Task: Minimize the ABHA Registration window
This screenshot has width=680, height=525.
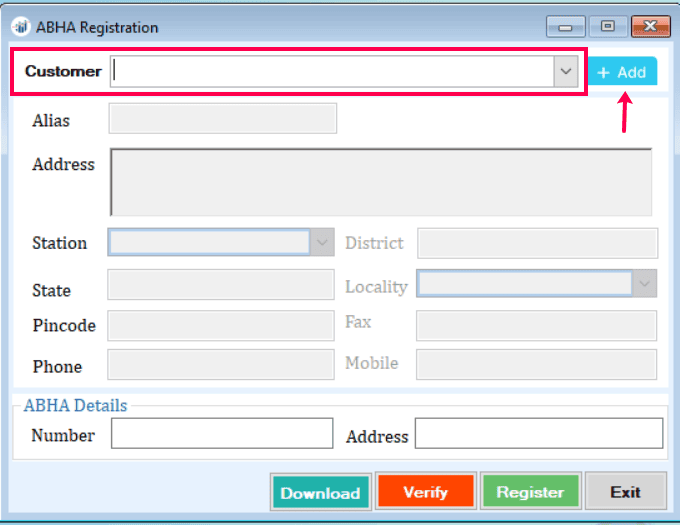Action: (566, 27)
